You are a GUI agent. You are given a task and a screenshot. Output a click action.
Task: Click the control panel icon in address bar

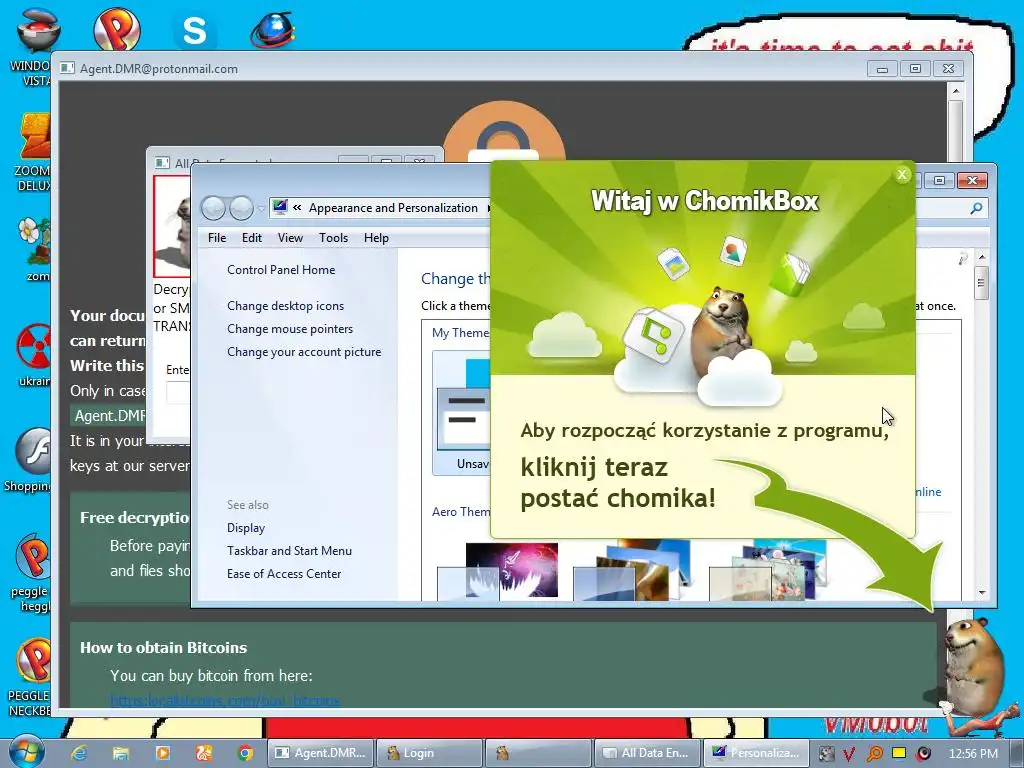pos(280,207)
